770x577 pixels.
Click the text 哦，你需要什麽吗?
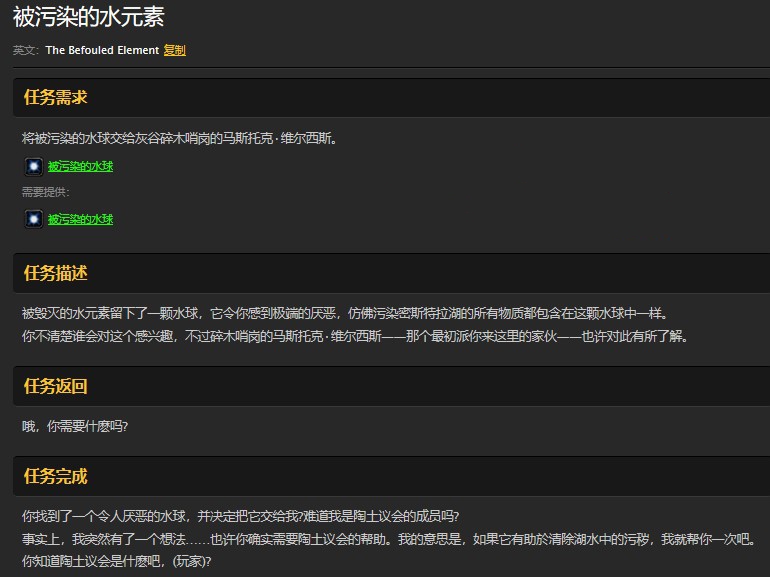pyautogui.click(x=75, y=426)
